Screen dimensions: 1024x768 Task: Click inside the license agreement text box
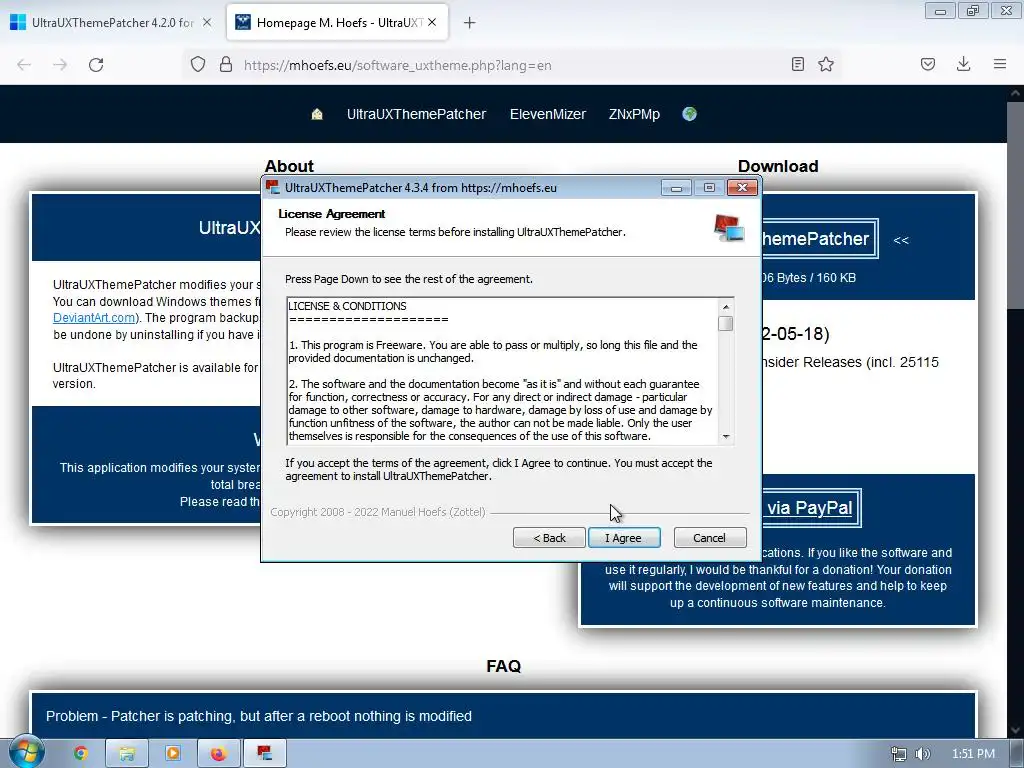502,371
